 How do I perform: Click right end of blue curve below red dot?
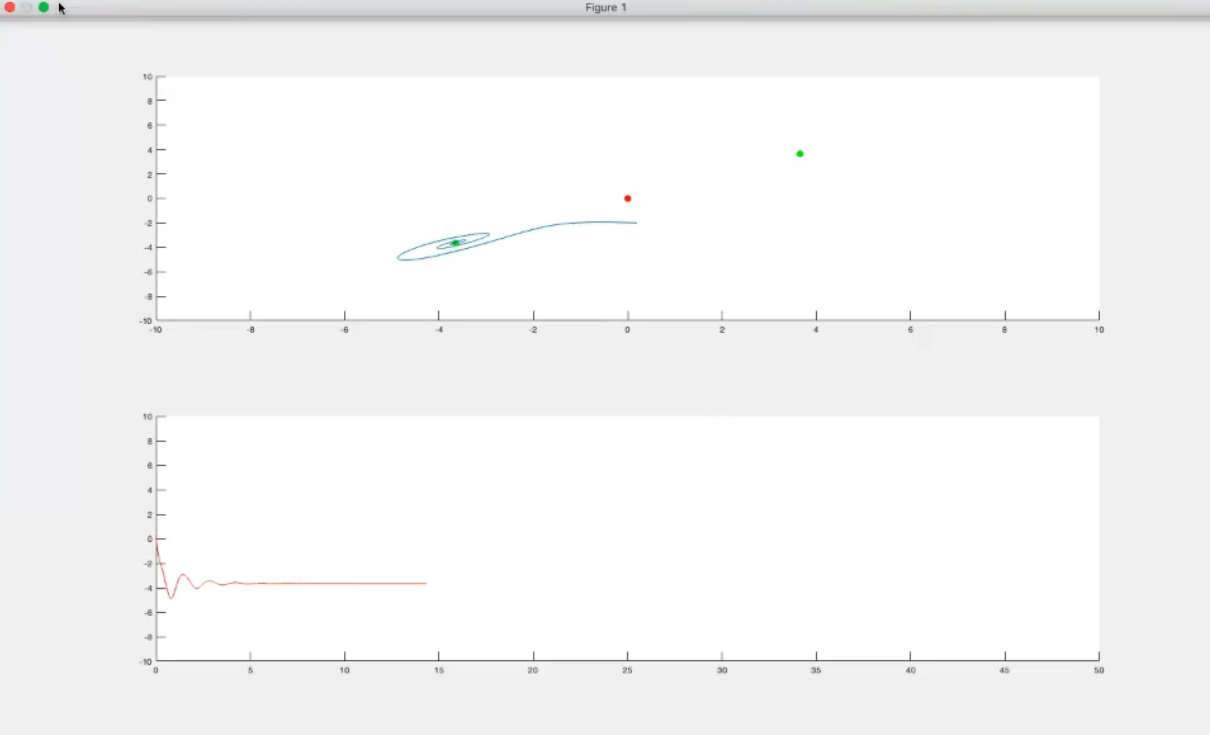point(635,223)
